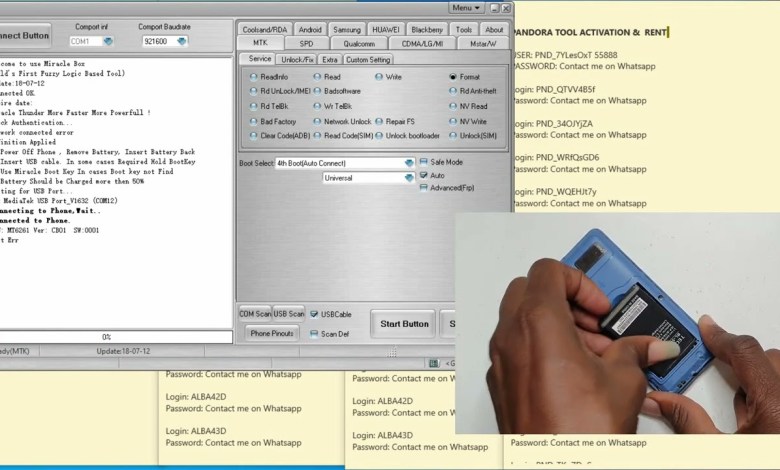Click 'PND_WQEHJt7y' login text in notes
Viewport: 780px width, 470px height.
coord(566,191)
